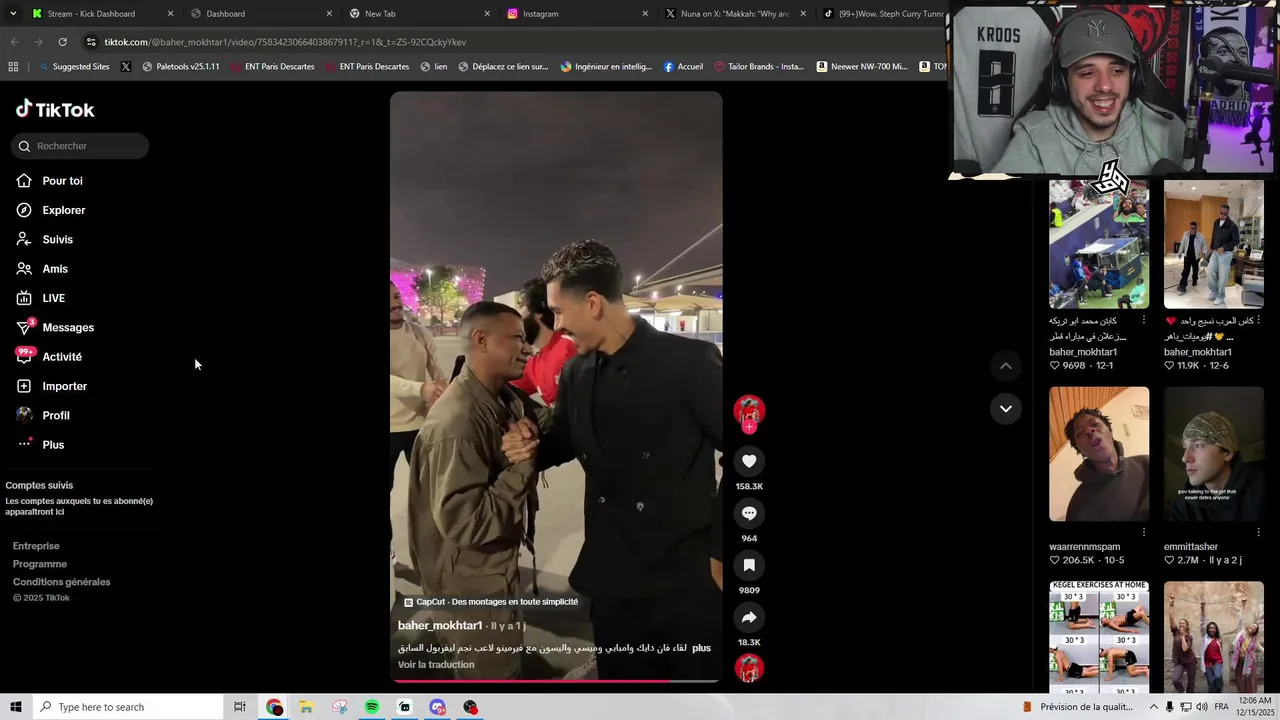This screenshot has width=1280, height=720.
Task: Open the CapCut montage banner
Action: (x=491, y=602)
